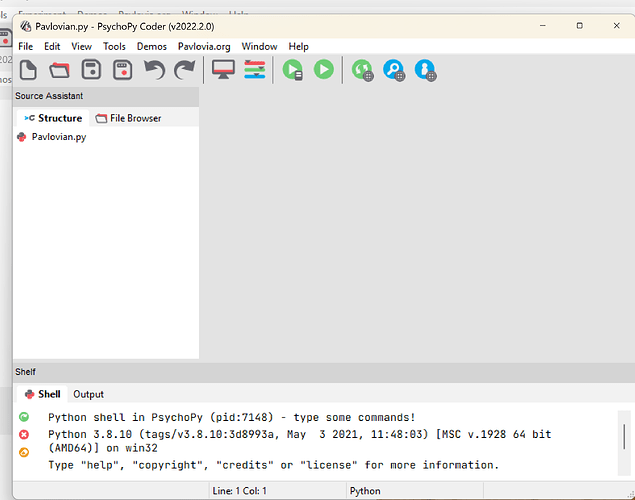
Task: Send script to Runner icon
Action: (x=293, y=70)
